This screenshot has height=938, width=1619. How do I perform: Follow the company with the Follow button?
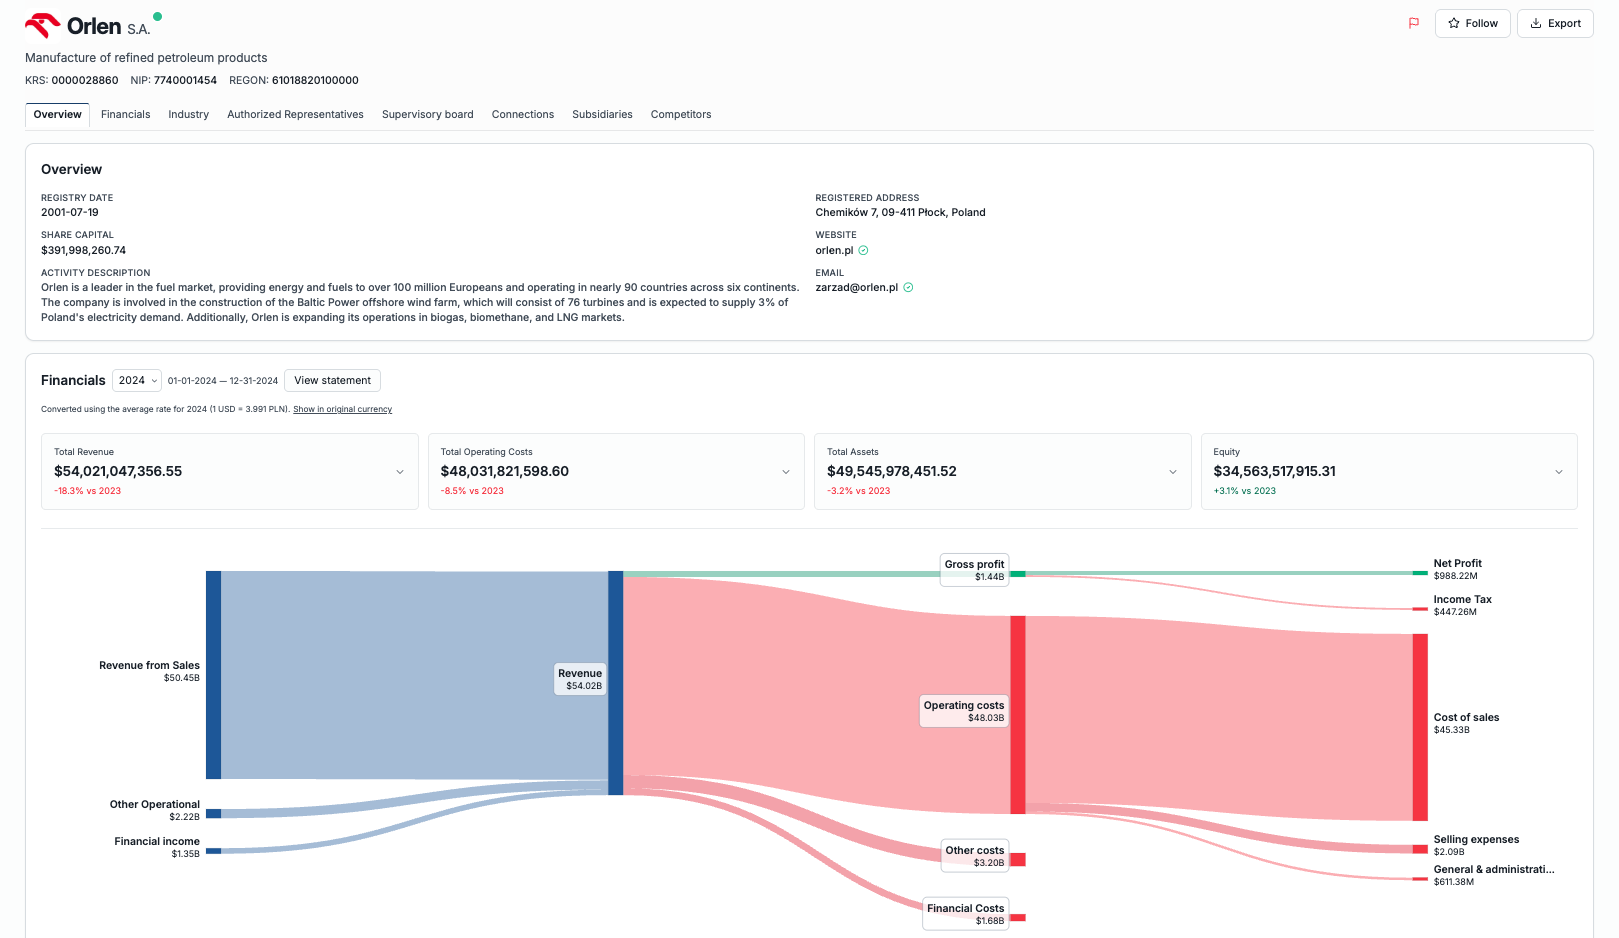(x=1472, y=23)
